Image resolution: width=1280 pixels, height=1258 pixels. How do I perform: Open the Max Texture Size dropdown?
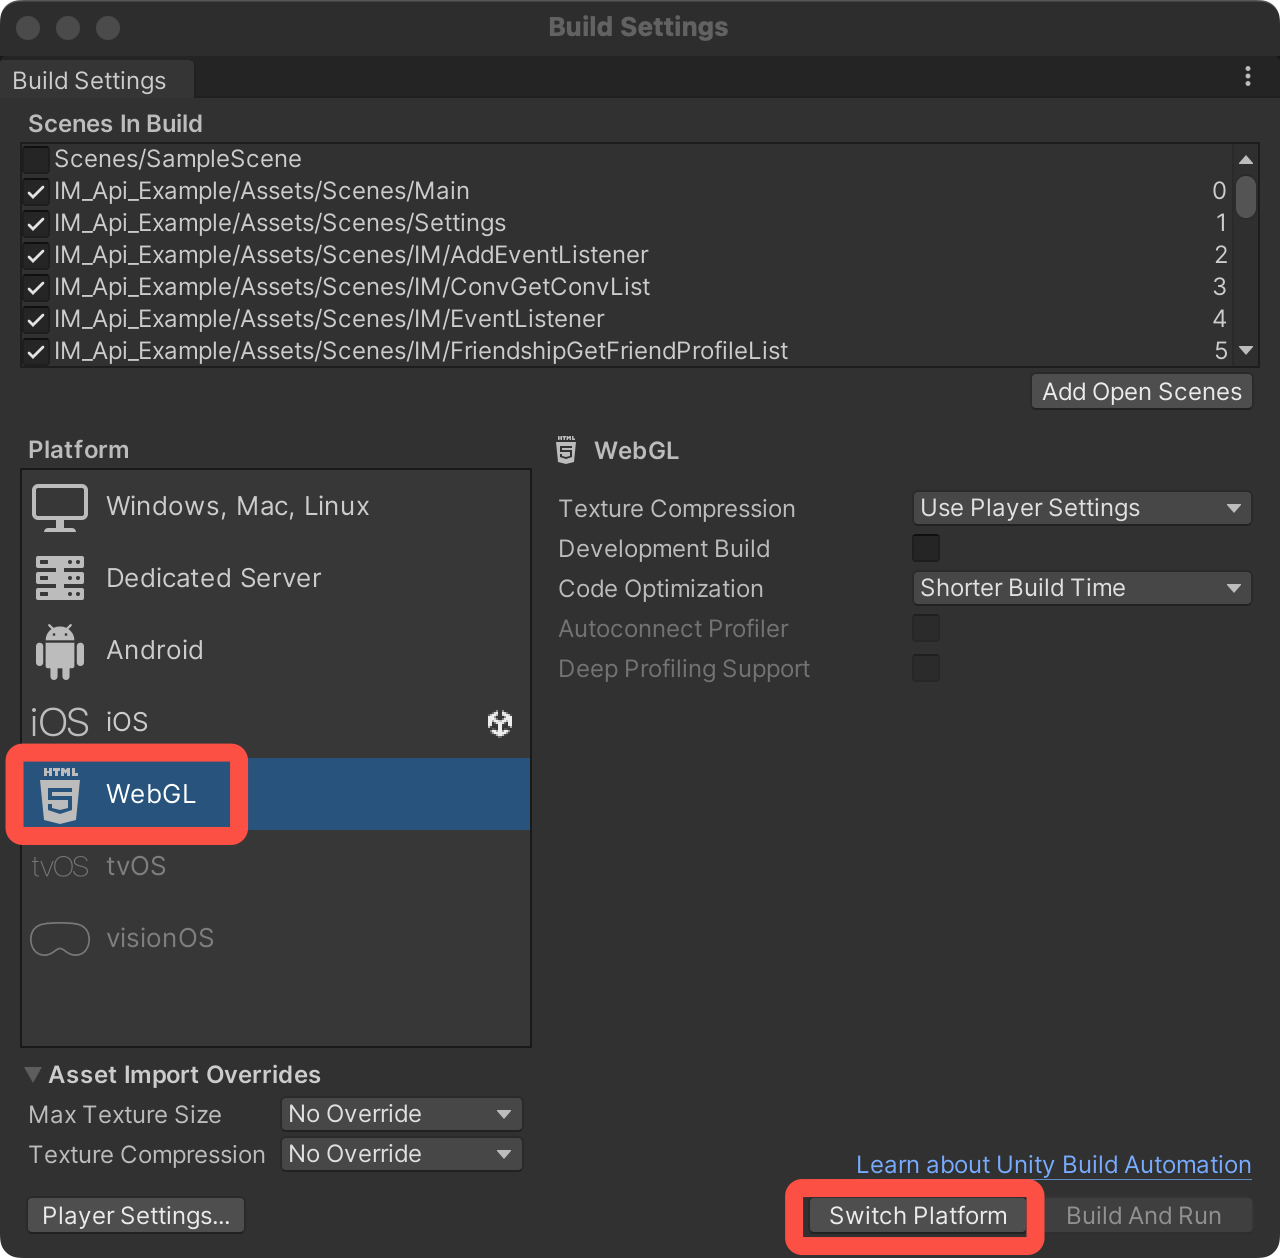coord(401,1115)
